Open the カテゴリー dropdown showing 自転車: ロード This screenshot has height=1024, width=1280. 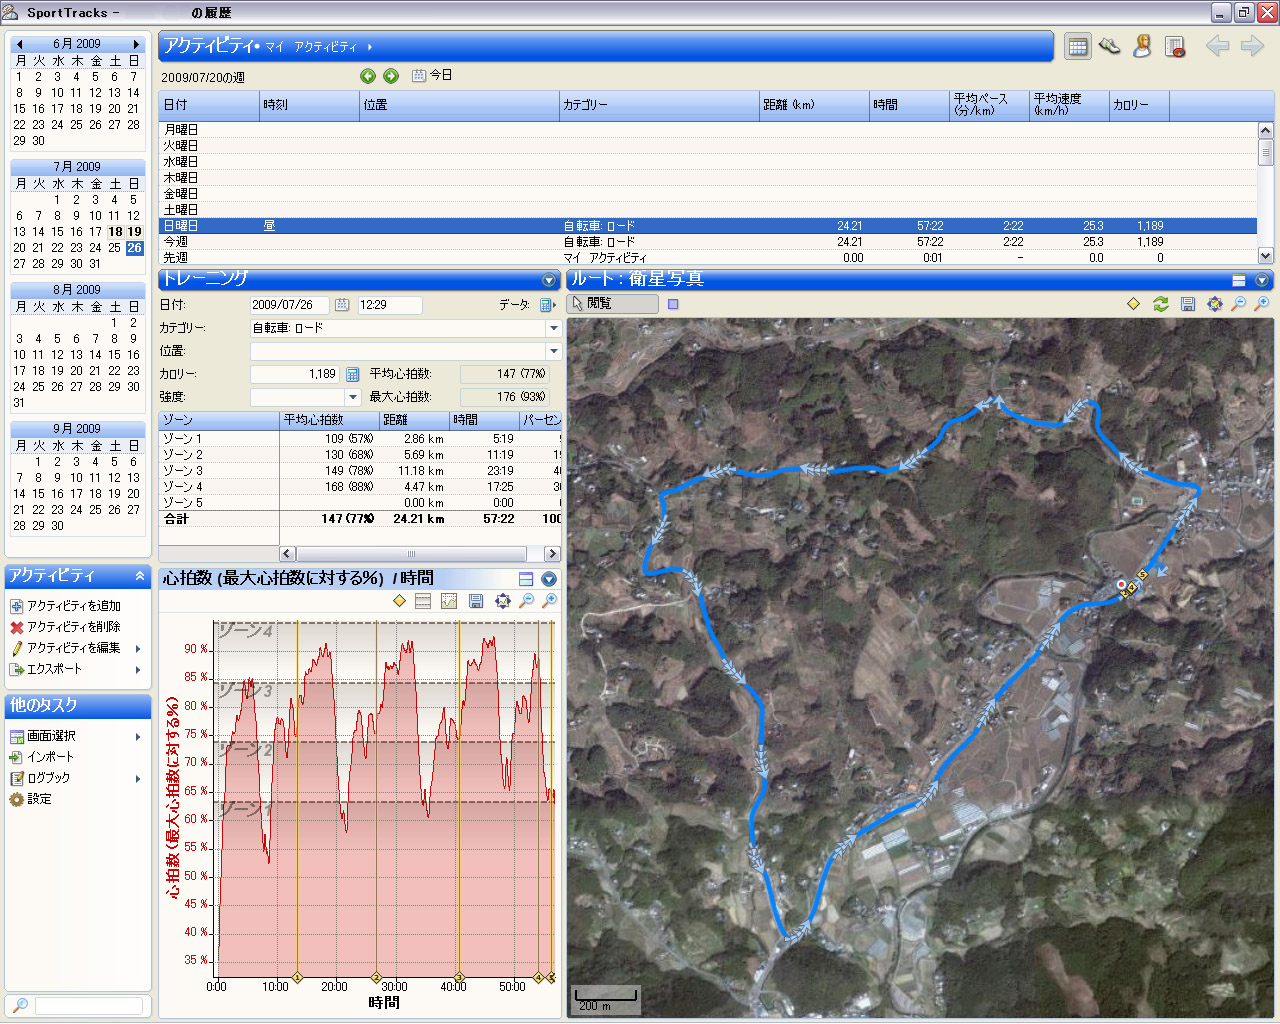(x=553, y=328)
